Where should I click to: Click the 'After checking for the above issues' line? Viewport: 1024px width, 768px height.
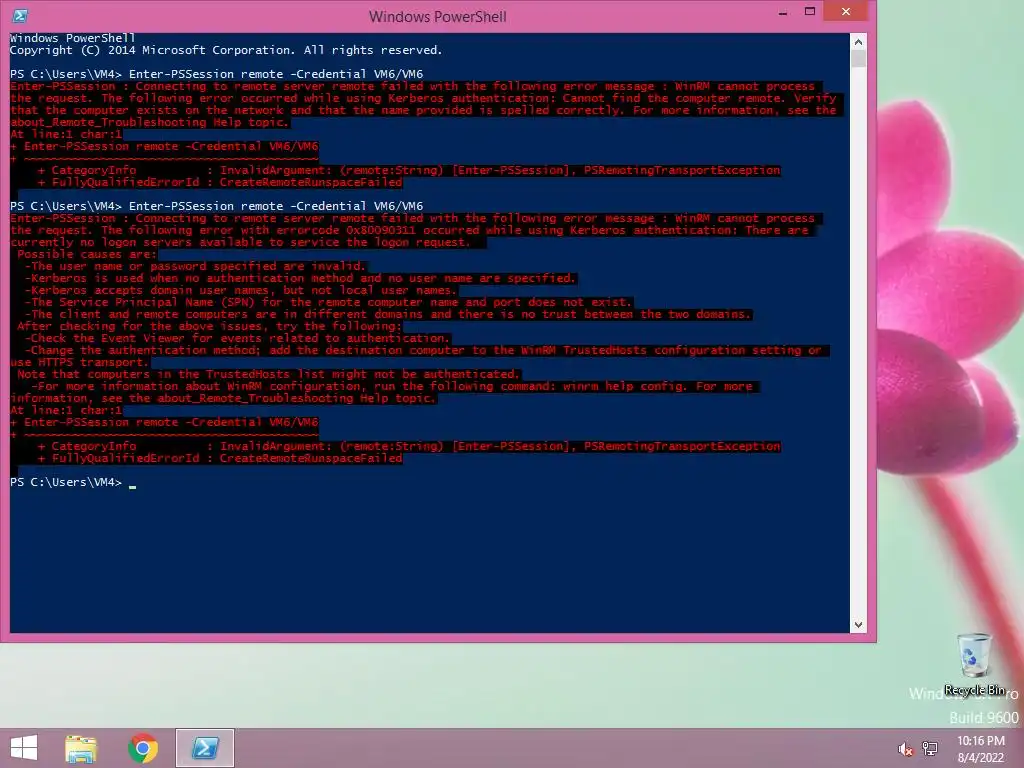tap(210, 326)
